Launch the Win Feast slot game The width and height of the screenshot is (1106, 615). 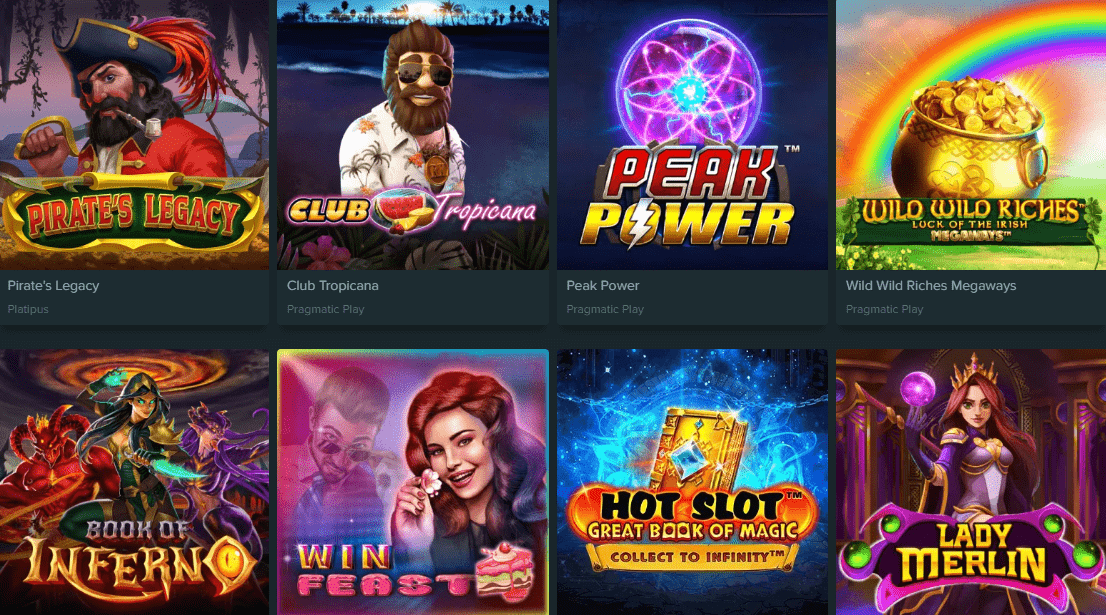pyautogui.click(x=413, y=482)
